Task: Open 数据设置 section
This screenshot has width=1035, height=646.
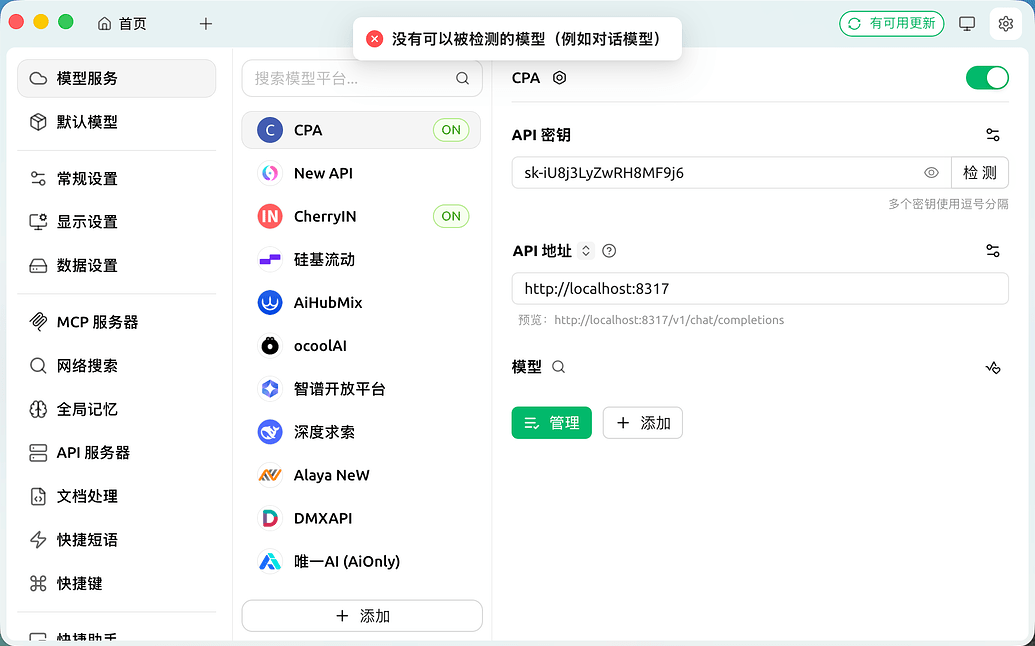Action: coord(117,265)
